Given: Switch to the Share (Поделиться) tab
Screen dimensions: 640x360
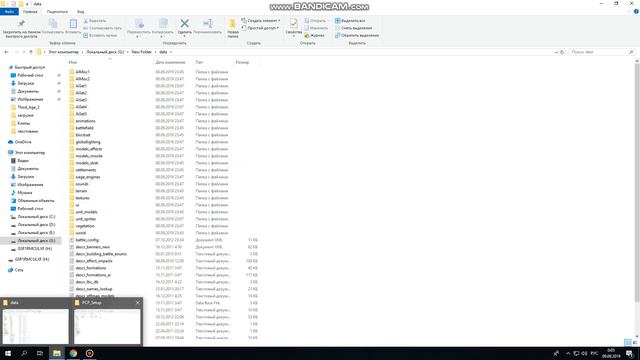Looking at the screenshot, I should point(57,11).
